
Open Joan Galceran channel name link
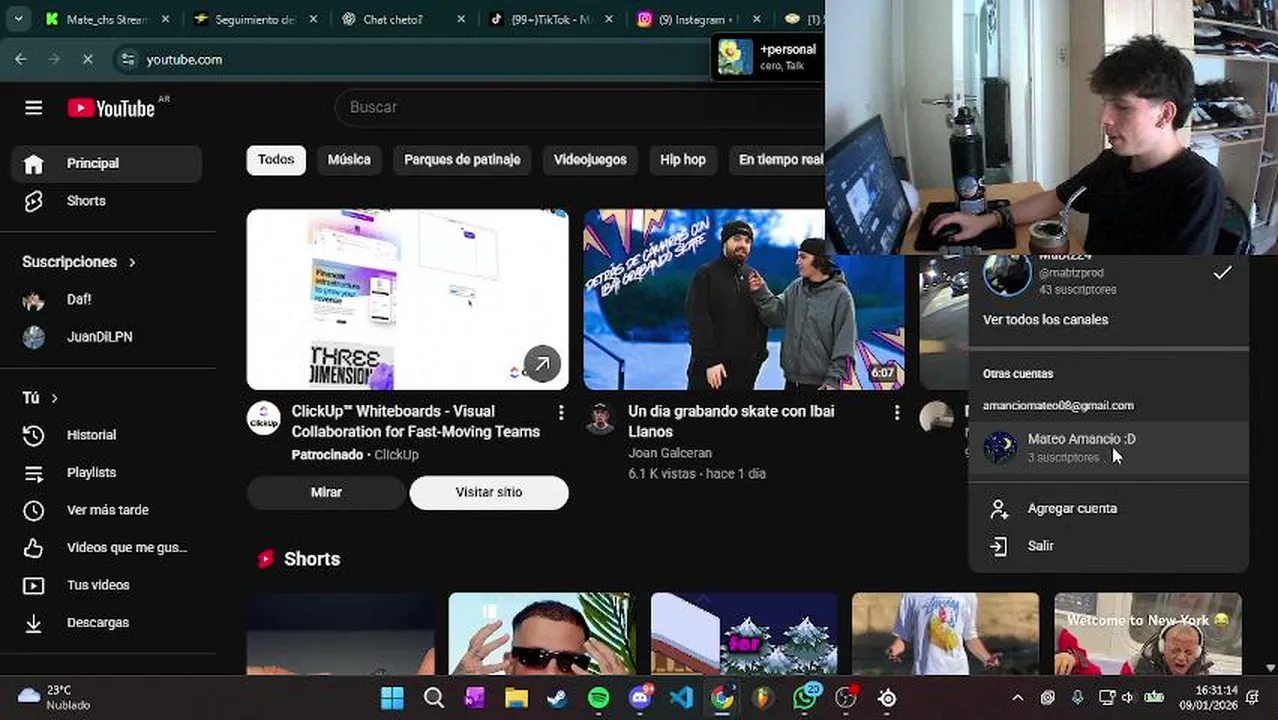pos(670,454)
